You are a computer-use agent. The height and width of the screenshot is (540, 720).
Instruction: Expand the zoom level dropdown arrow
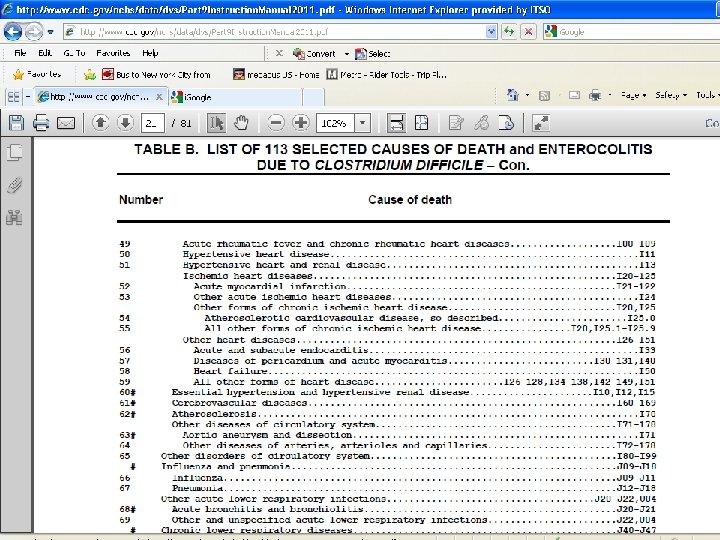362,123
